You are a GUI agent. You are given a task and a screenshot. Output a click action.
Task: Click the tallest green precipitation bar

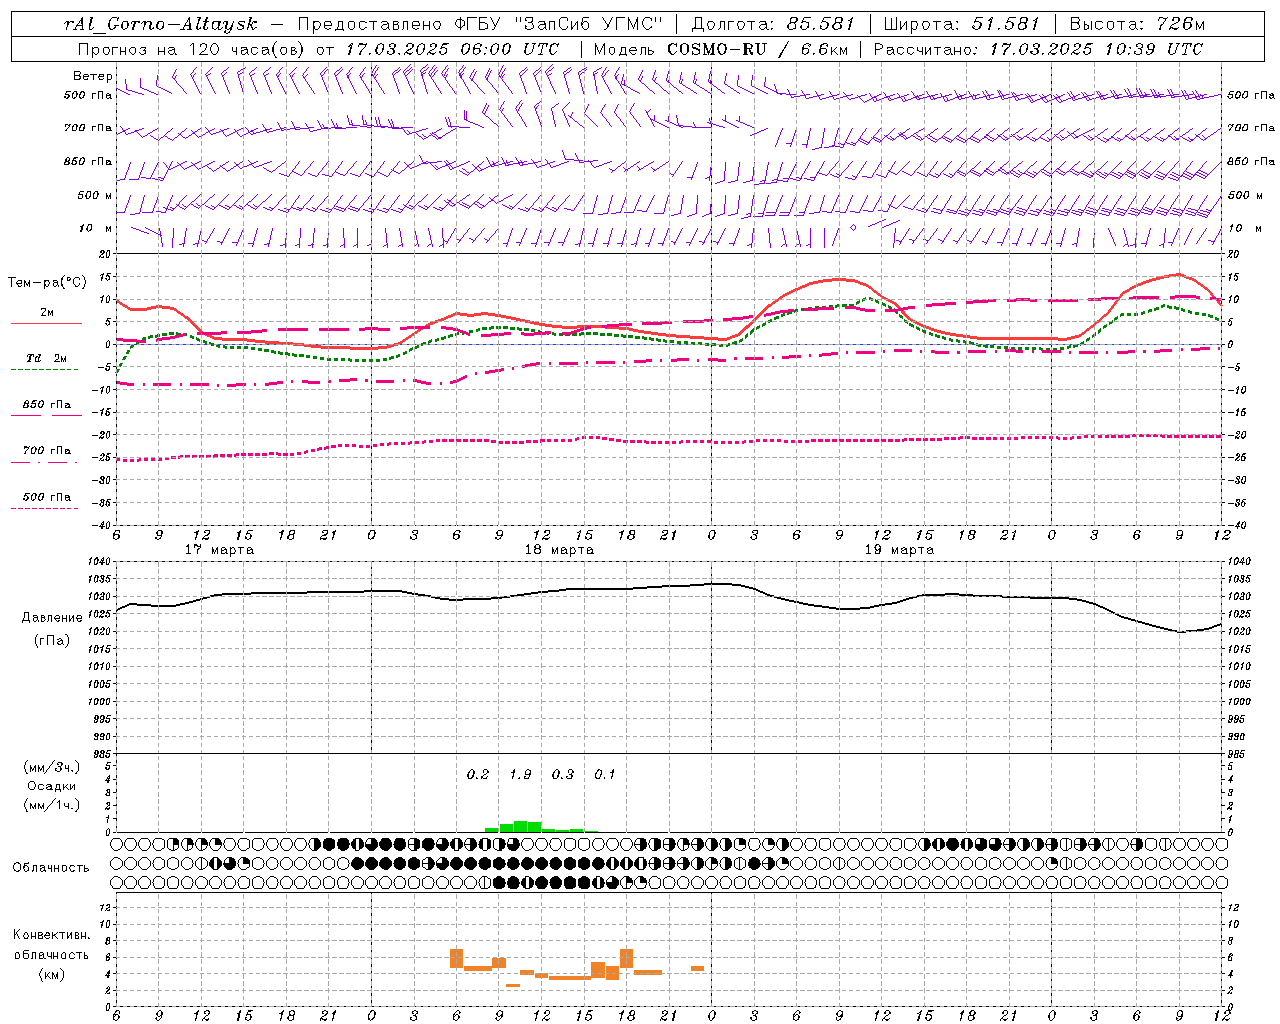520,826
